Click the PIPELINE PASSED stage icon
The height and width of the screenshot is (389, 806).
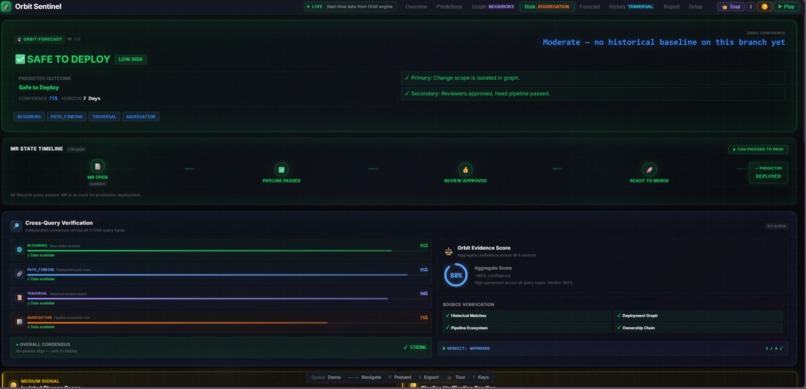click(x=281, y=169)
